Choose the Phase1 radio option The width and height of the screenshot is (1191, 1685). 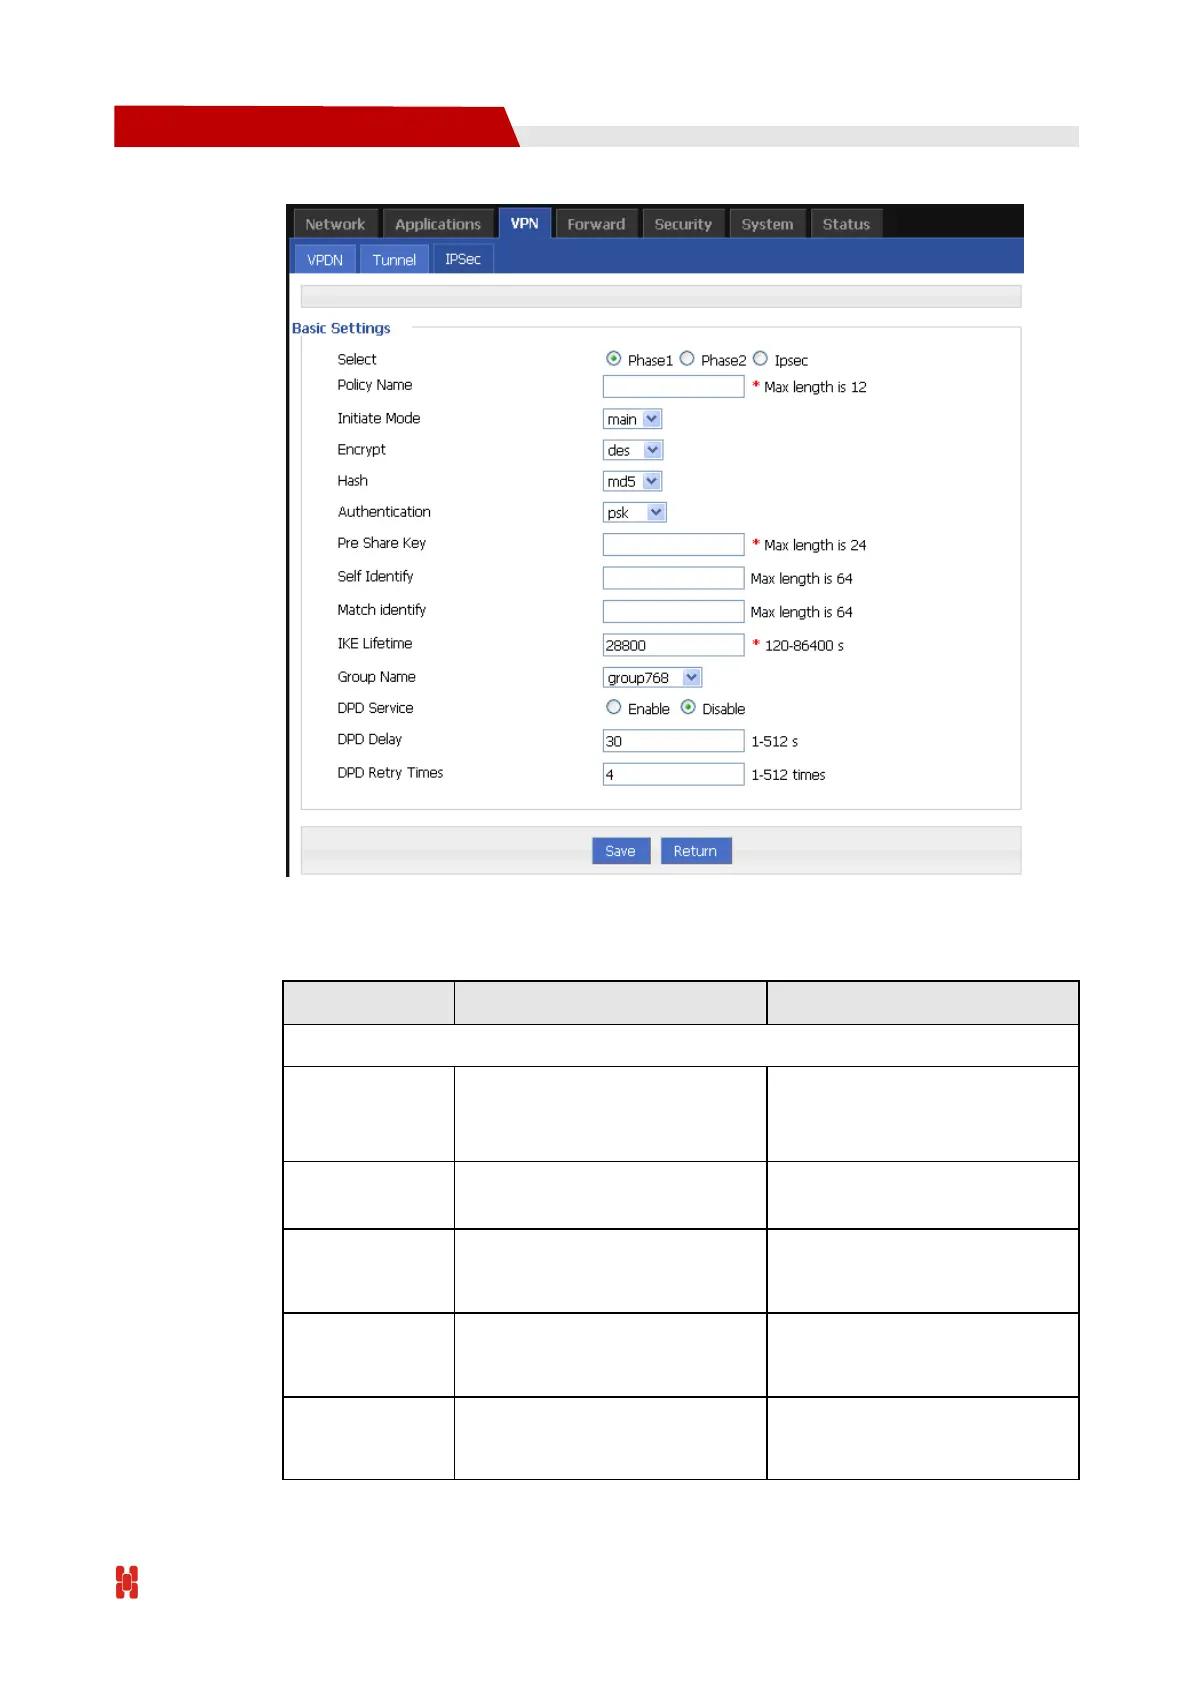point(614,359)
